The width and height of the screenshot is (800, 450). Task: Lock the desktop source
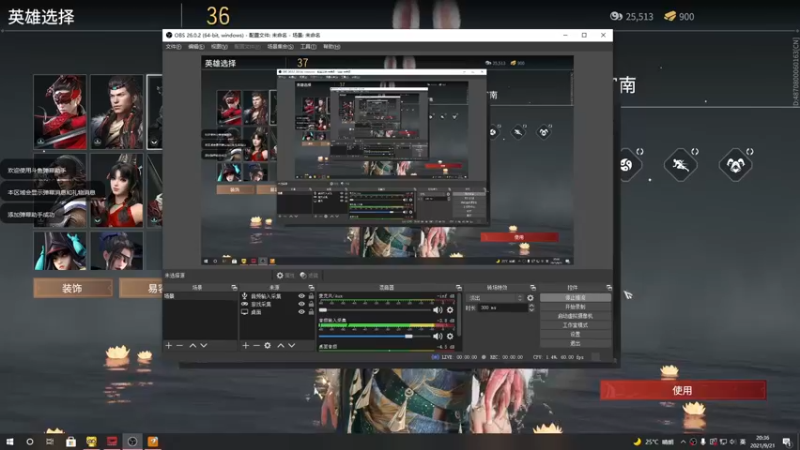(311, 312)
